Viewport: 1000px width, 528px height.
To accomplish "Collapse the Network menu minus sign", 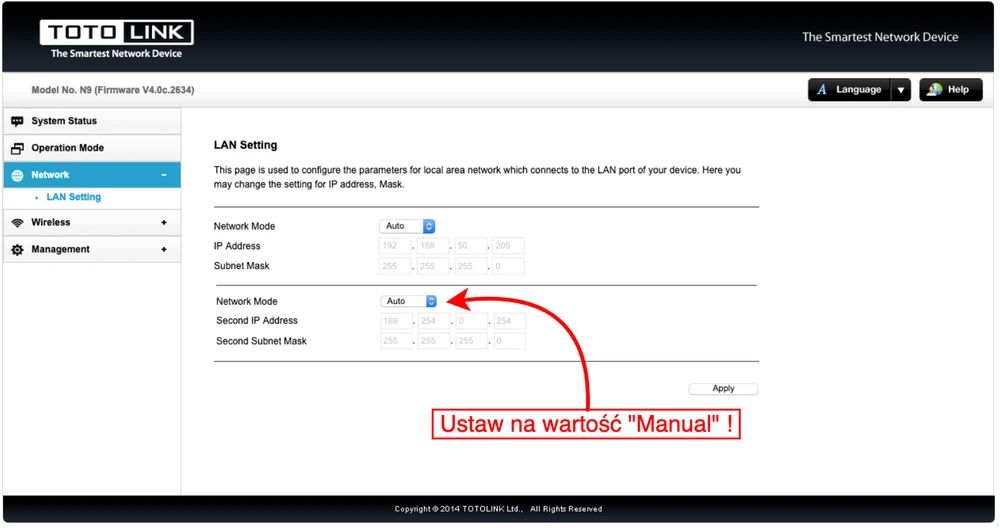I will click(x=164, y=175).
